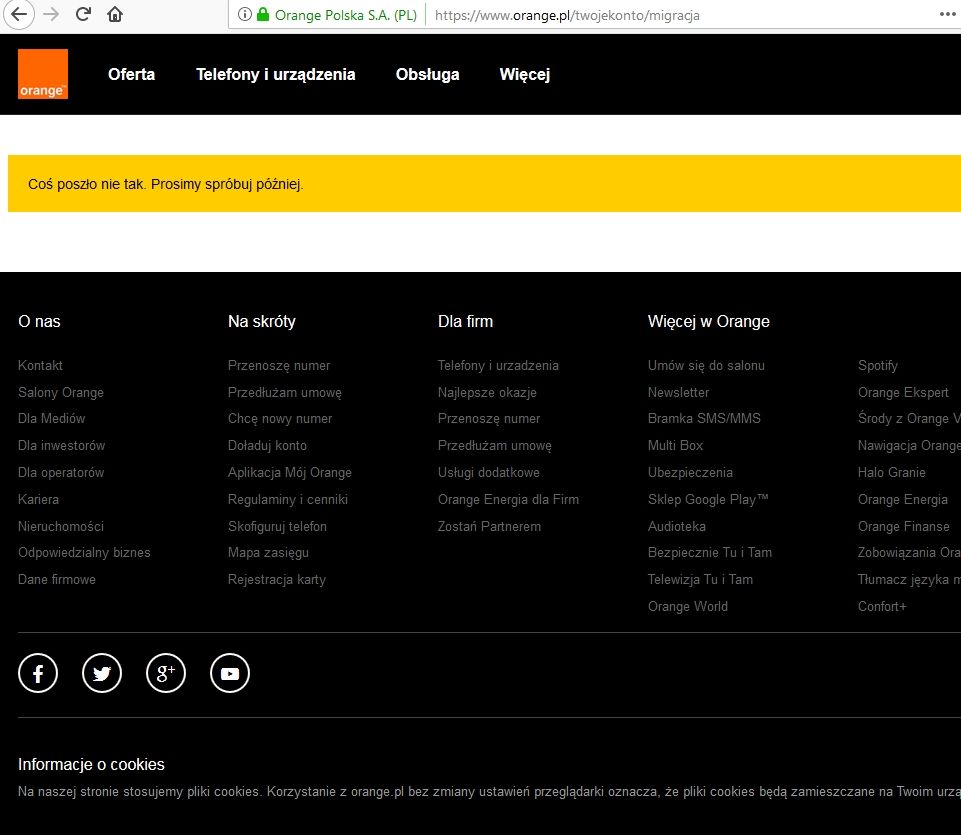Open the Doładuj konto link
Screen dimensions: 961x835
267,445
